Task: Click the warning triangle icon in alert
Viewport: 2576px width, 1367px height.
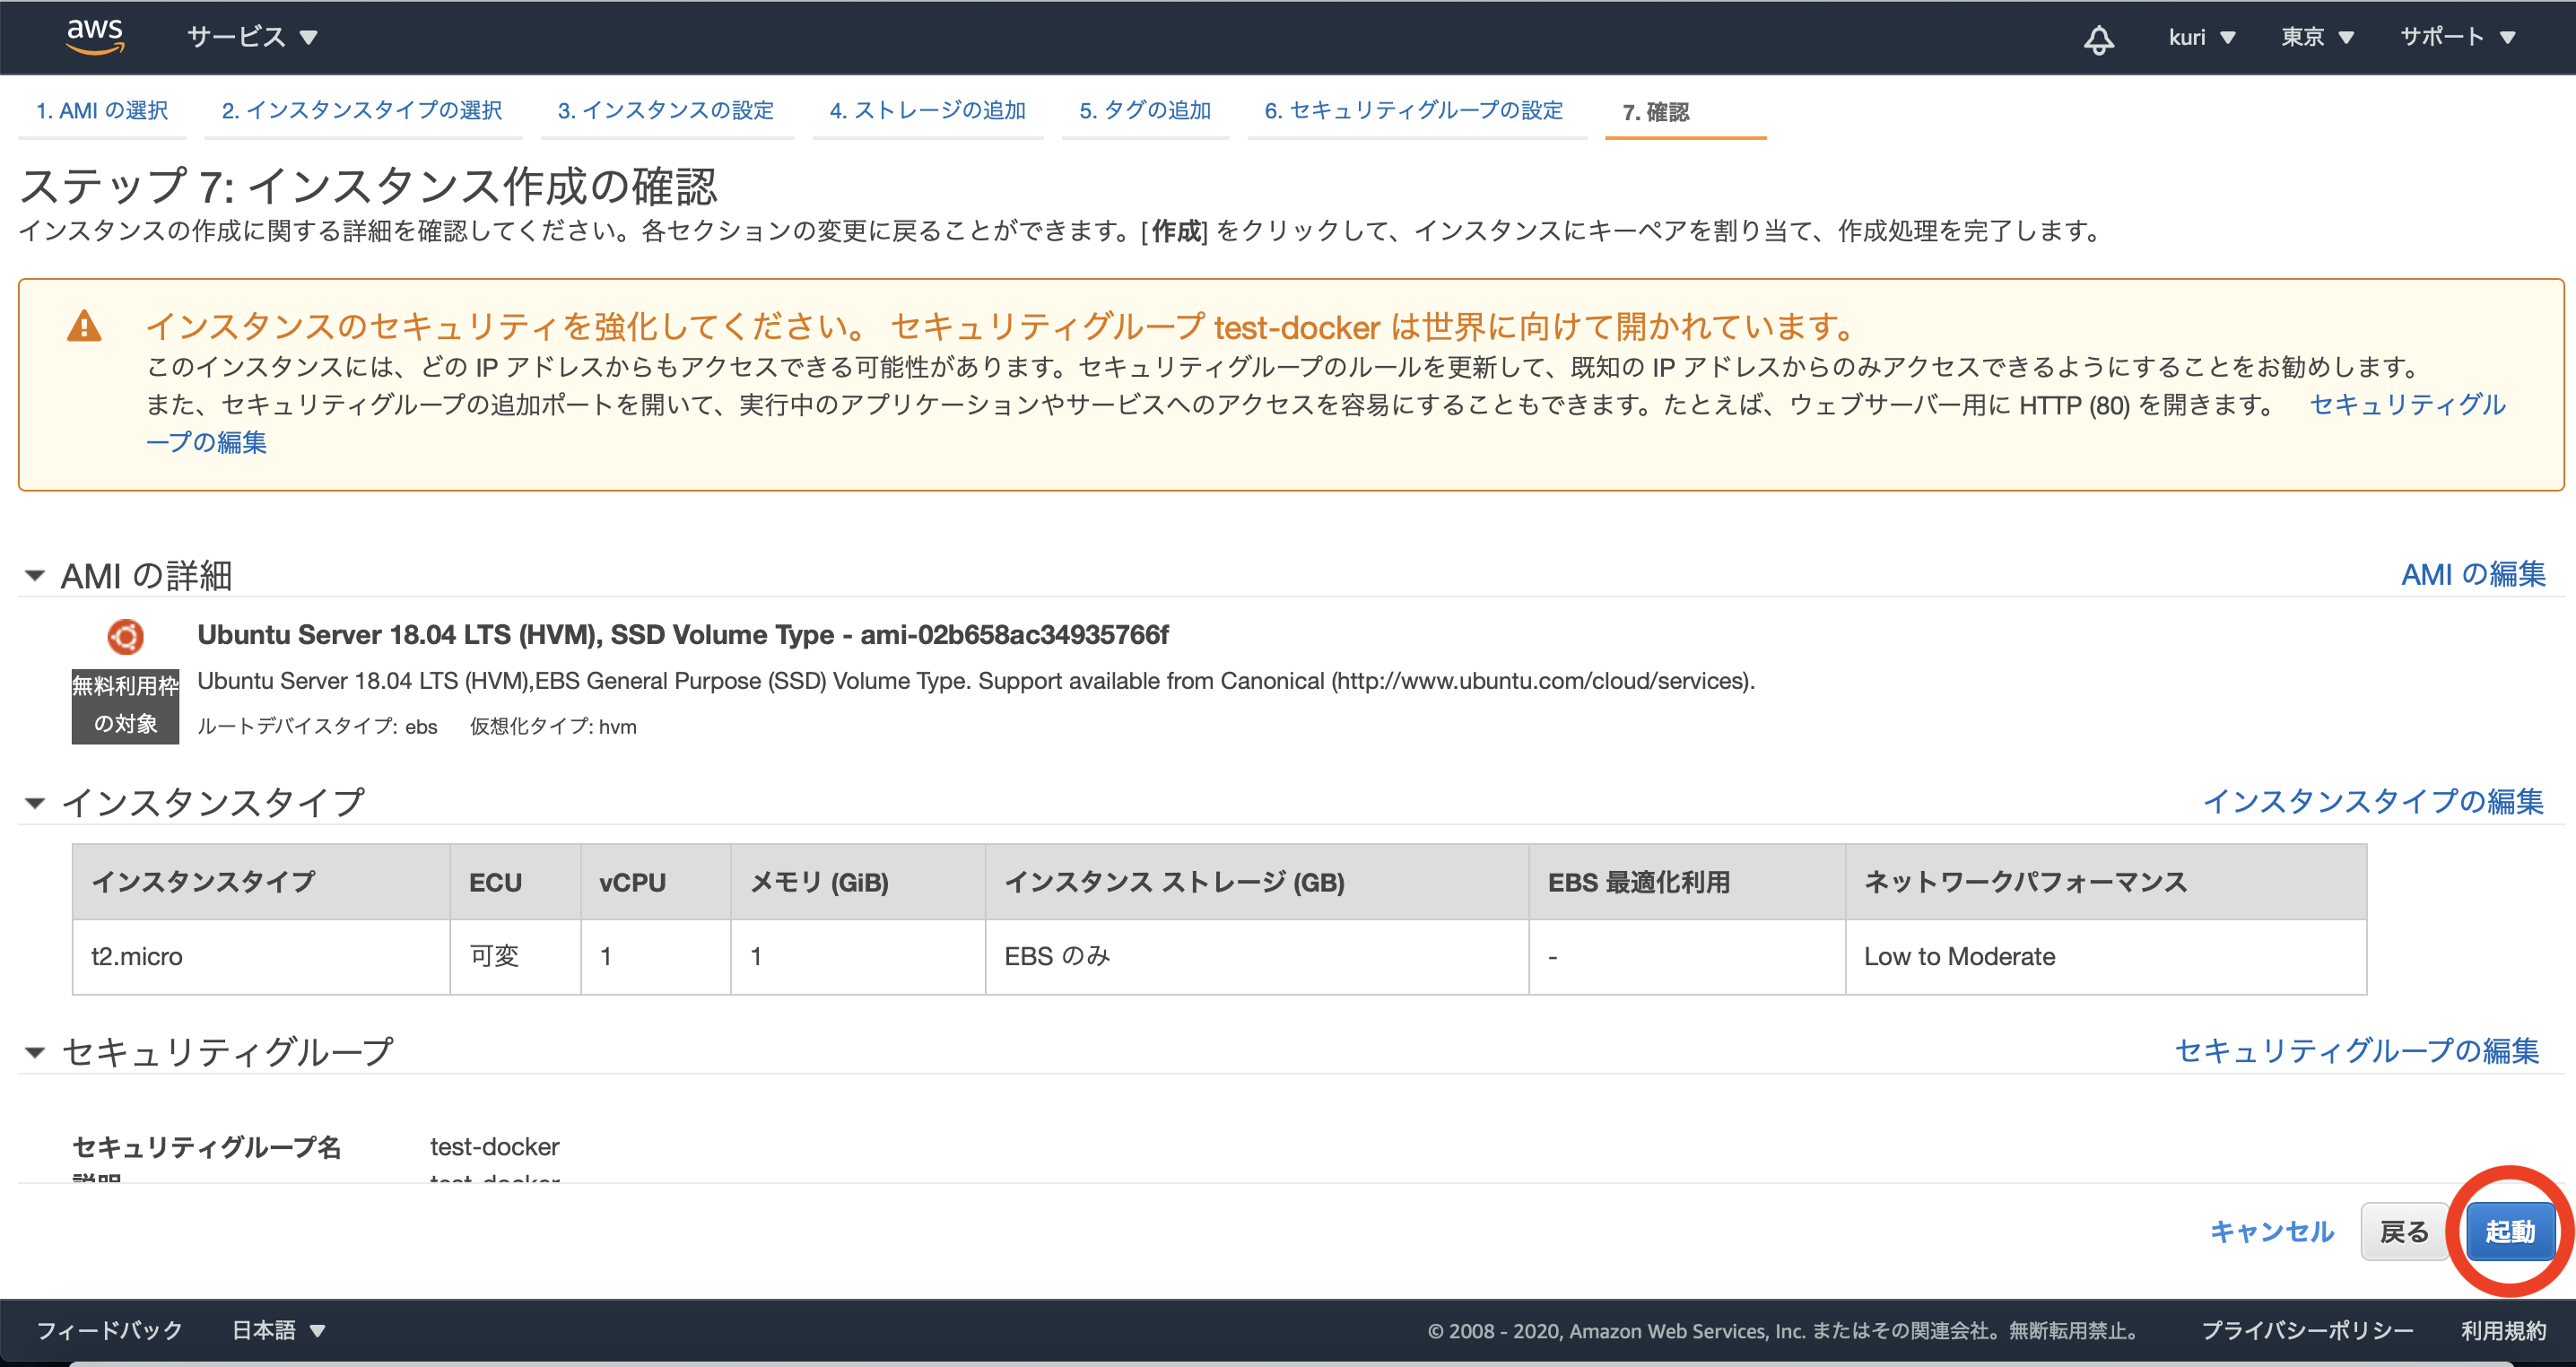Action: 84,326
